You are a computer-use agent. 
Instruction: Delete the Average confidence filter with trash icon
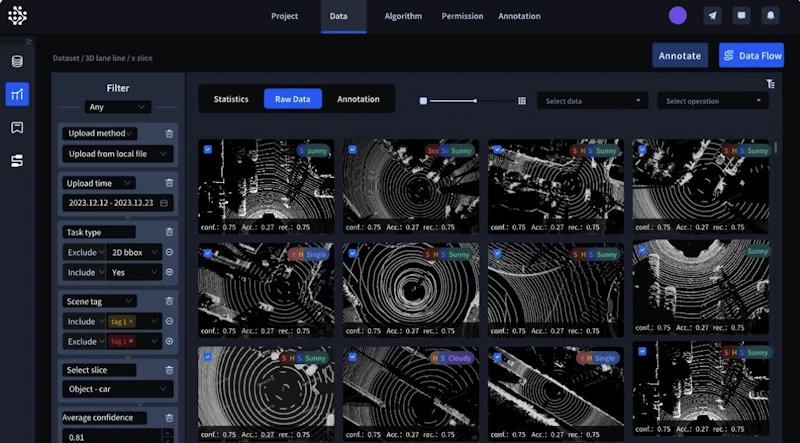click(x=169, y=418)
